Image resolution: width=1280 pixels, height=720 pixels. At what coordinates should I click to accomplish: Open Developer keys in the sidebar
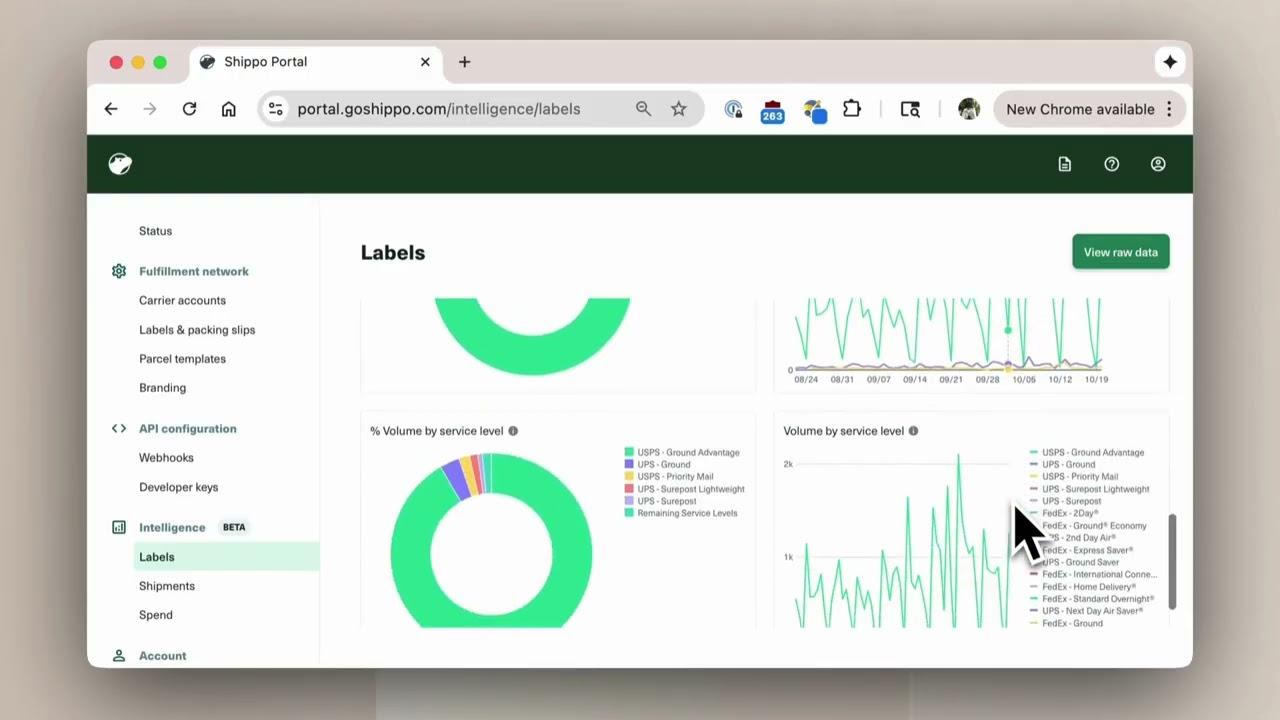(x=178, y=487)
